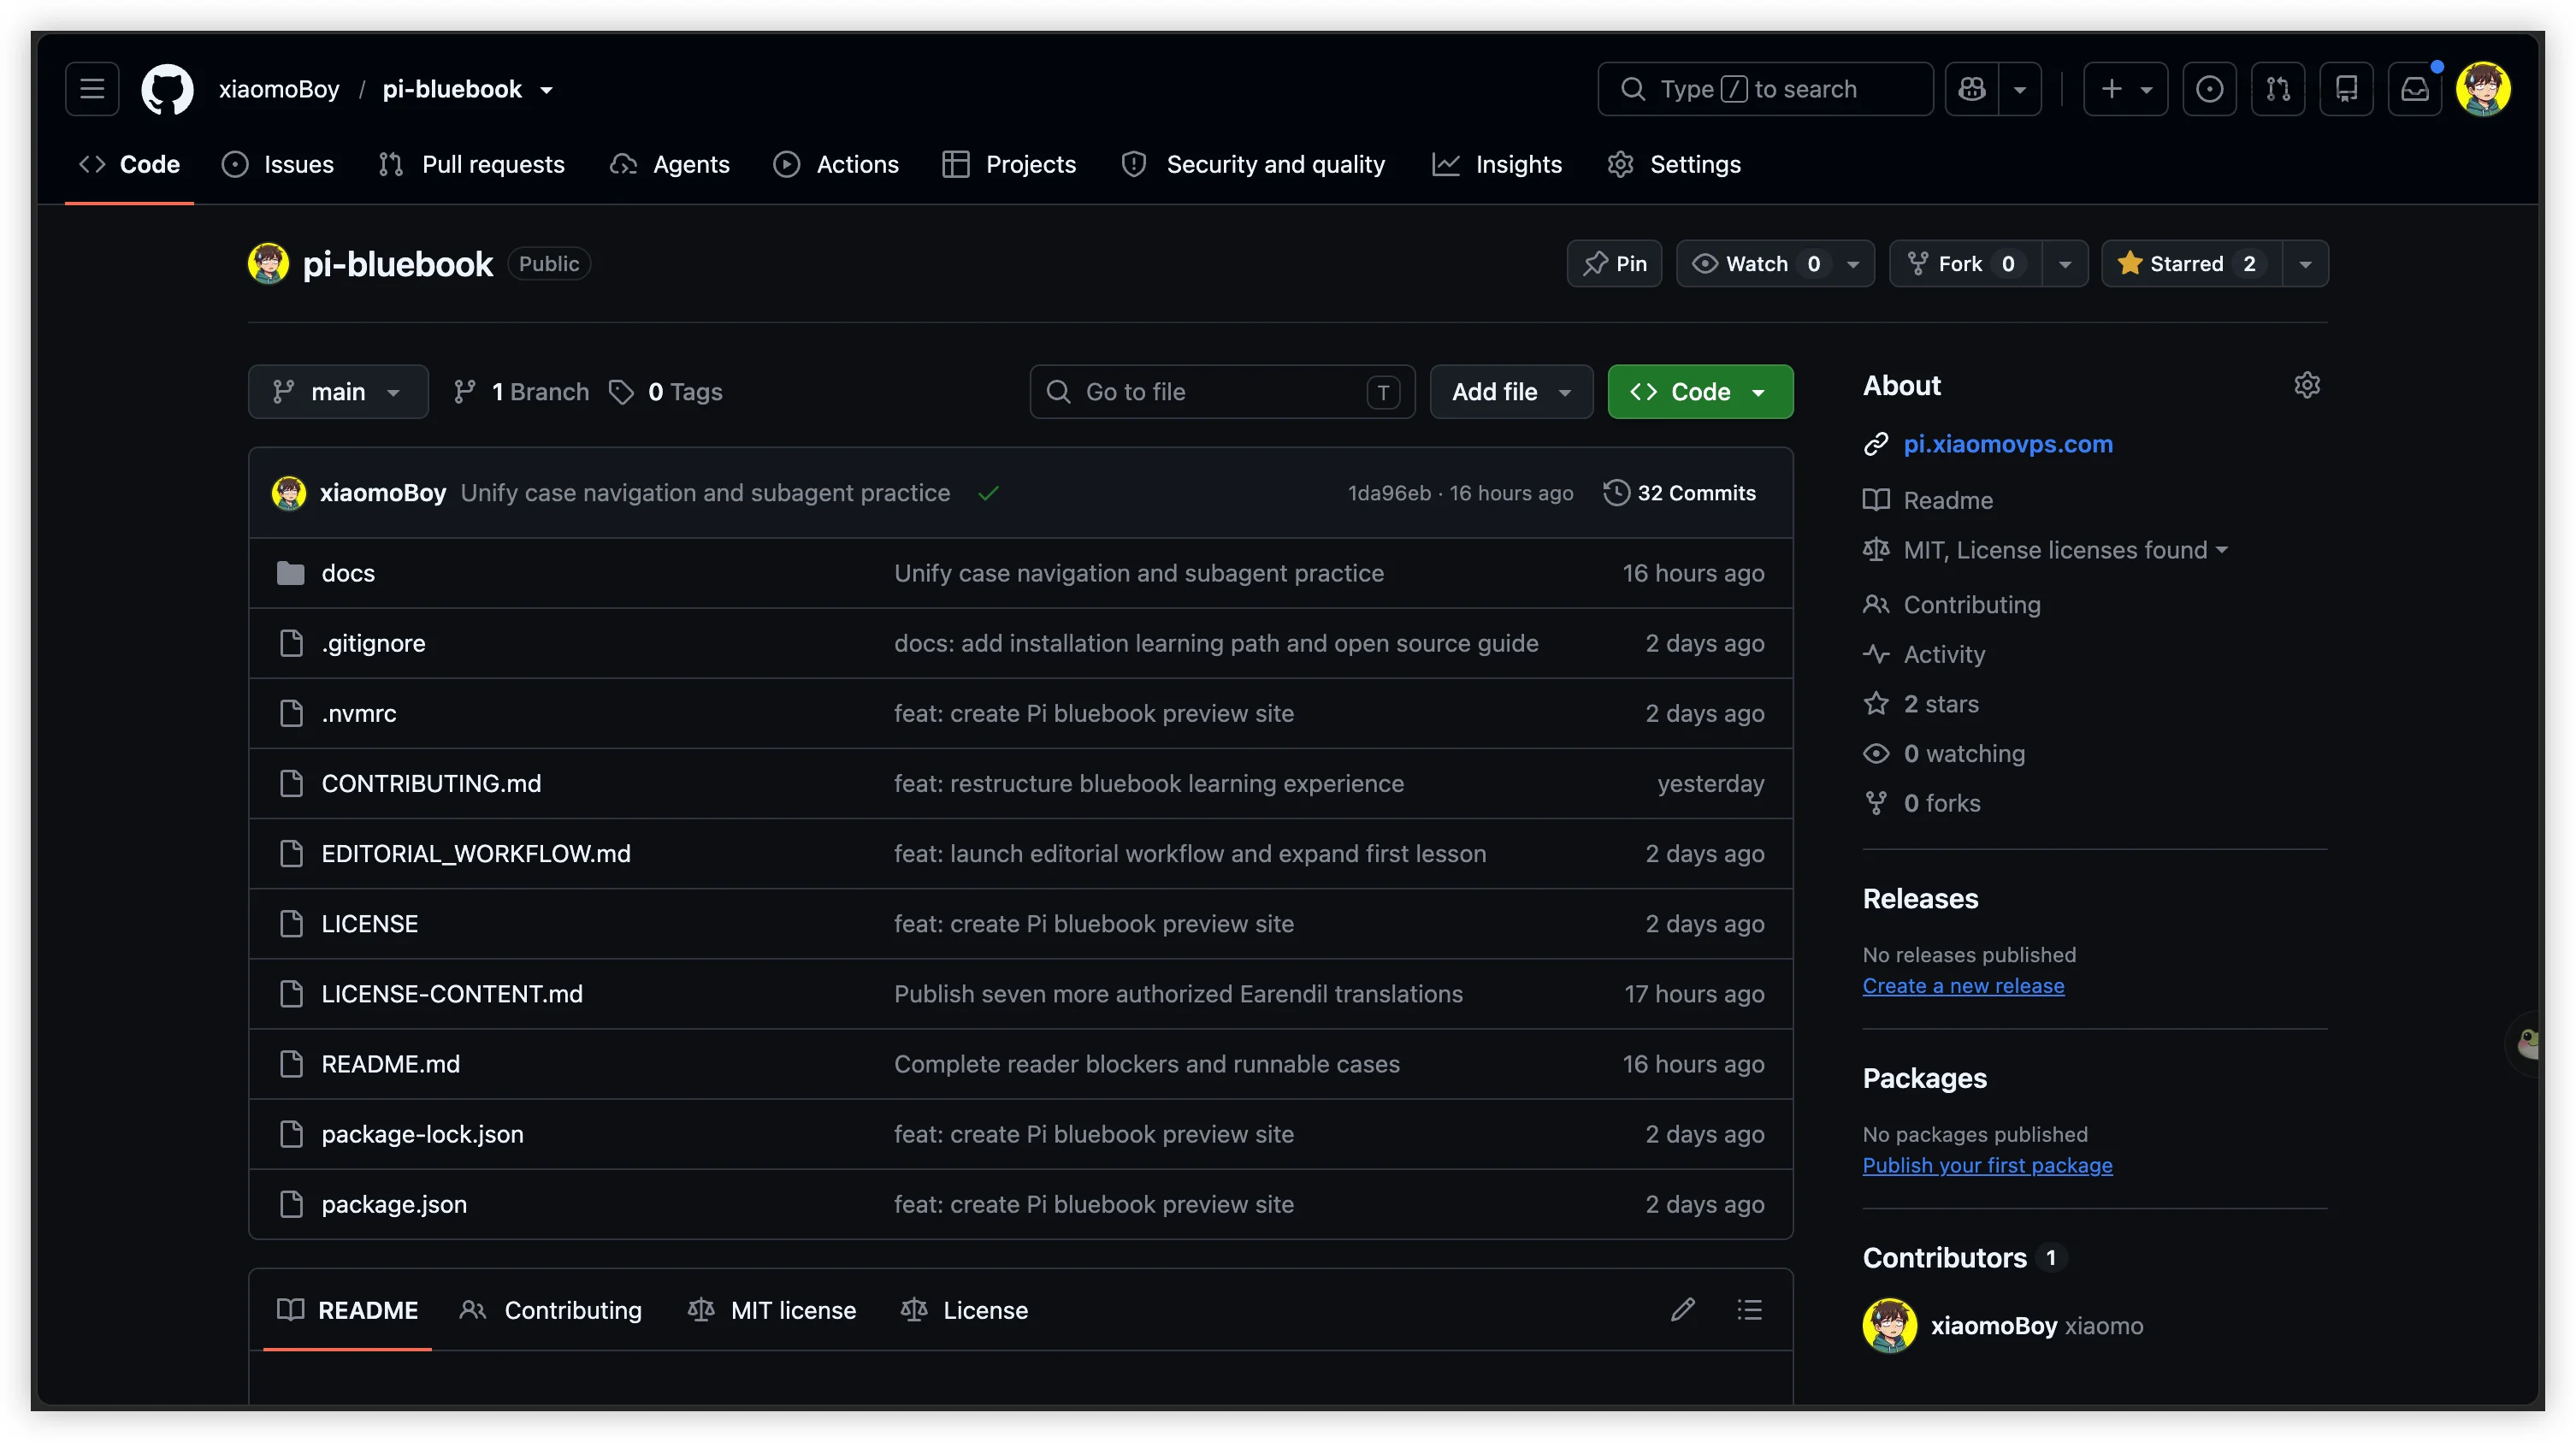Go to the GitHub homepage logo
This screenshot has height=1442, width=2576.
167,89
